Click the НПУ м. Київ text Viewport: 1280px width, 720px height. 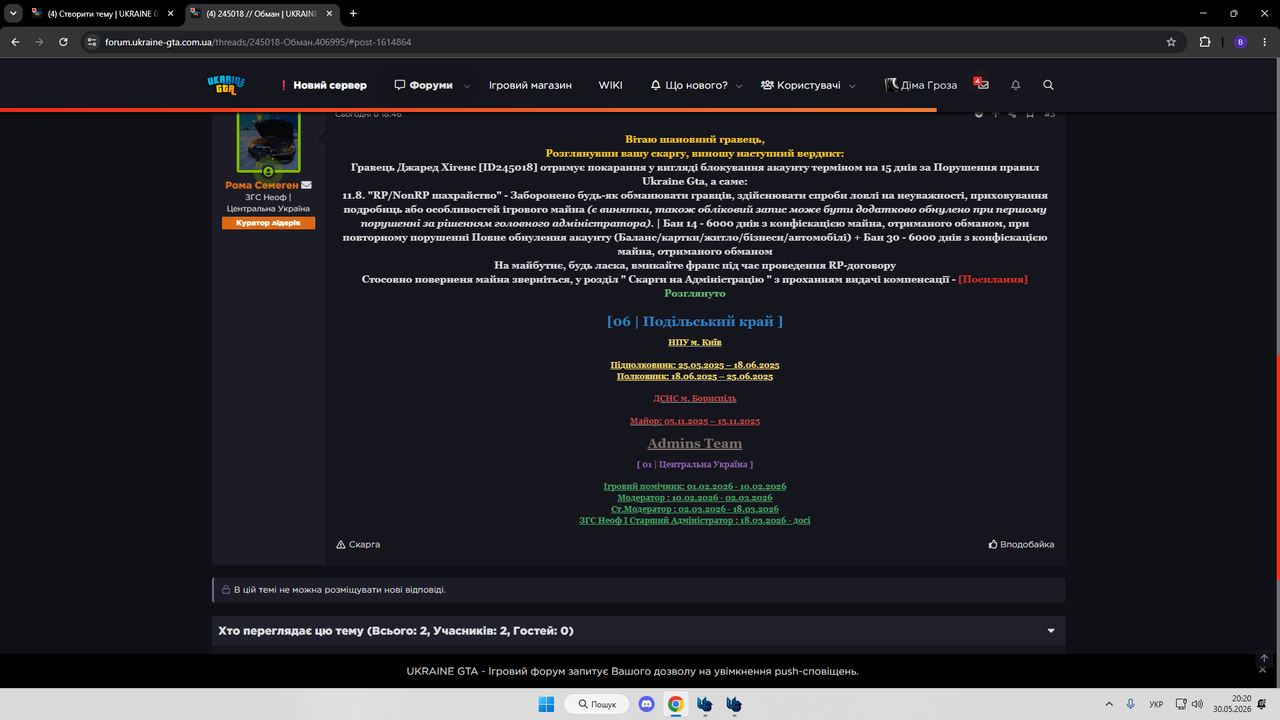tap(695, 342)
